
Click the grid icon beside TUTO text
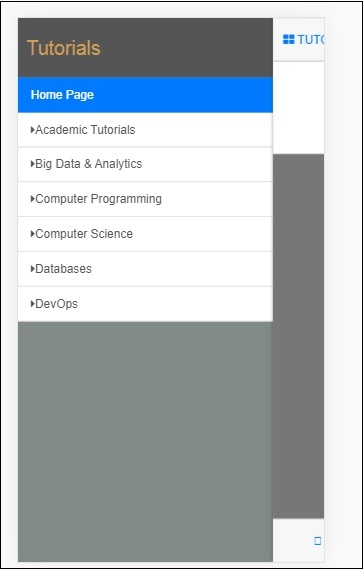289,39
